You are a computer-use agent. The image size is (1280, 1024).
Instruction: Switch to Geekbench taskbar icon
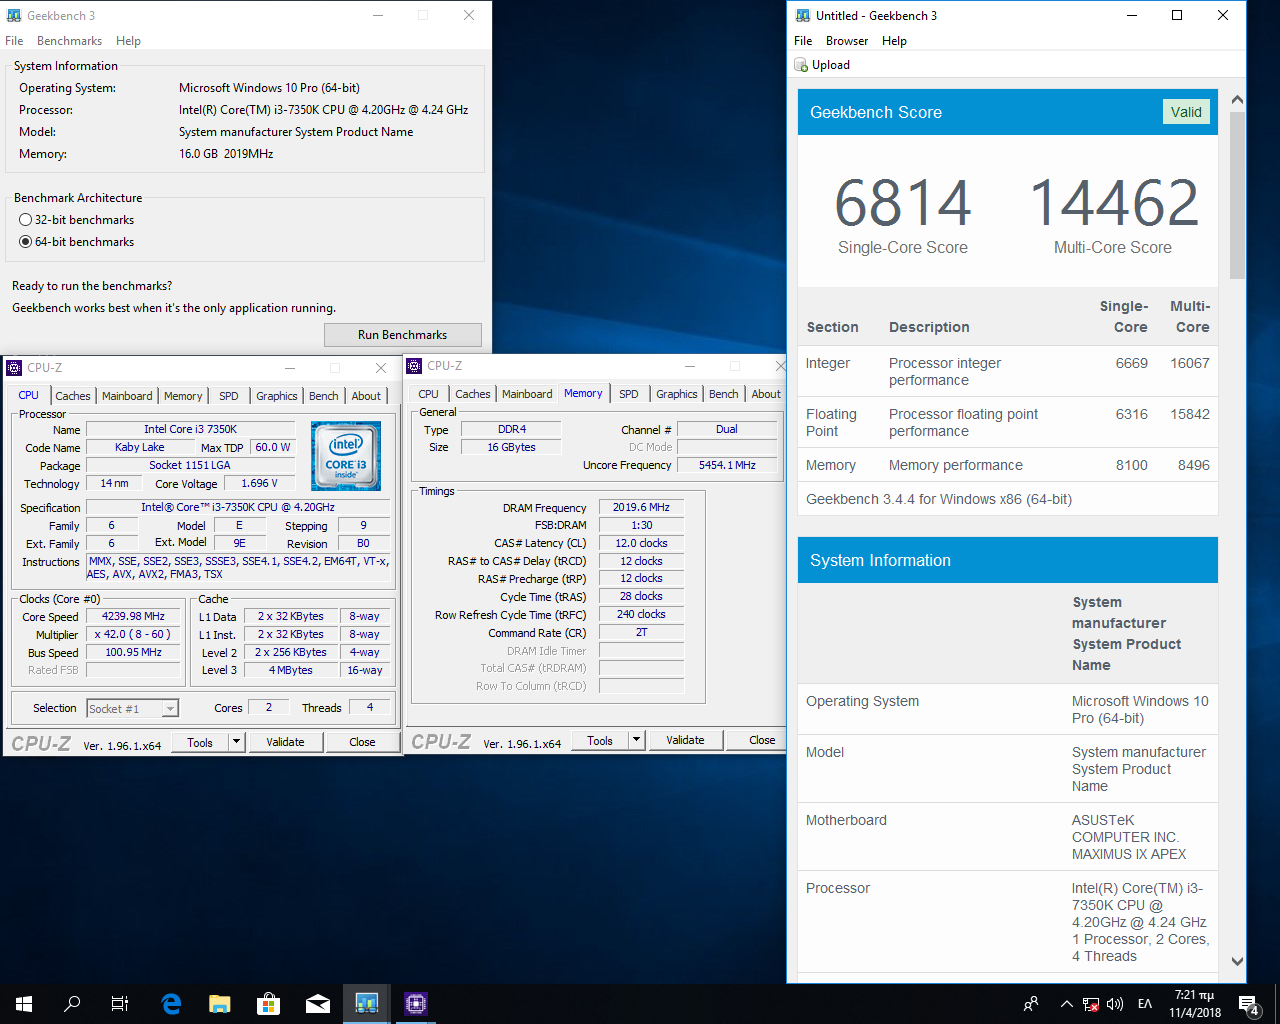tap(367, 1003)
